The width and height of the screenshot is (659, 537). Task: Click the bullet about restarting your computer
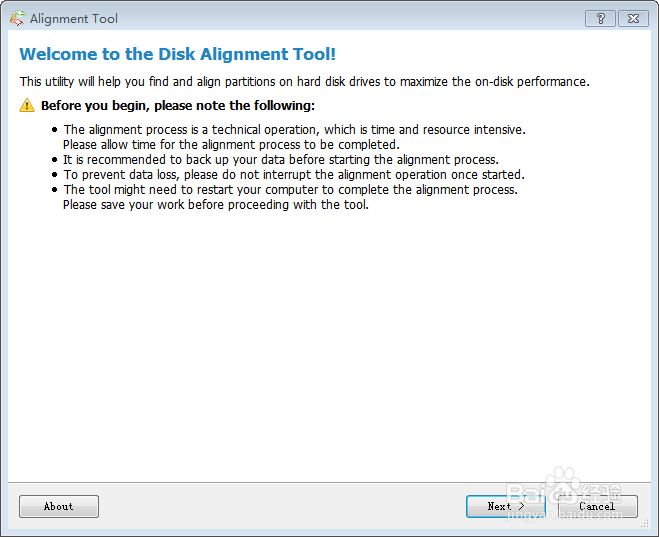[290, 189]
